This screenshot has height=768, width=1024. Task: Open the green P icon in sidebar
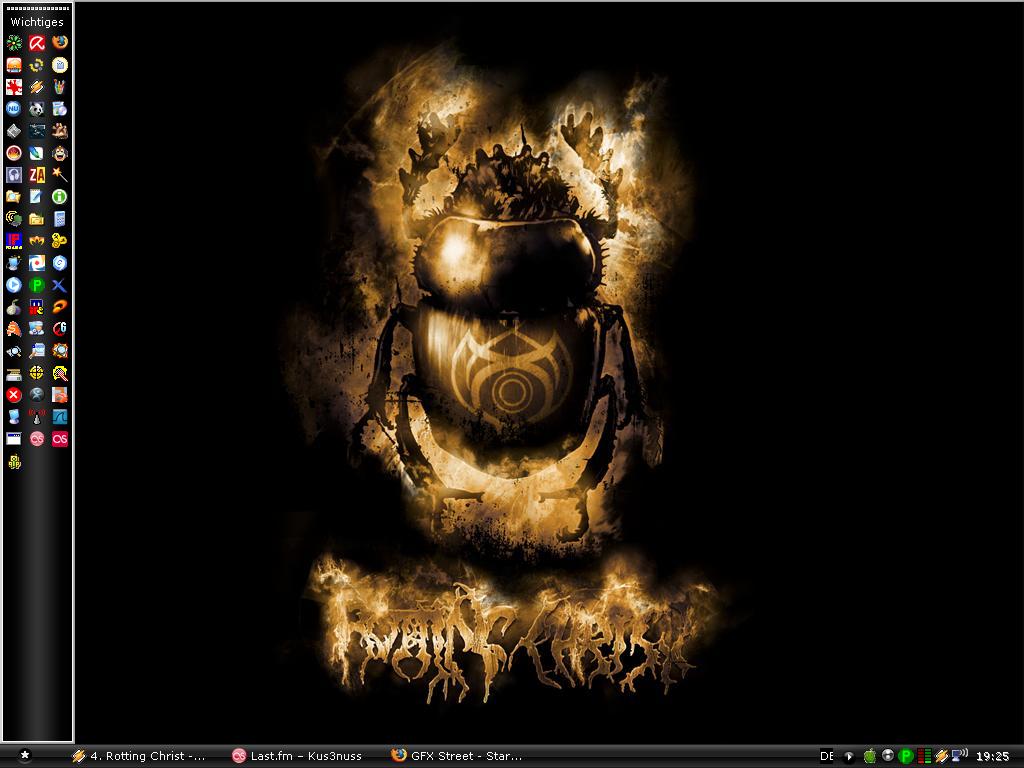[x=37, y=285]
